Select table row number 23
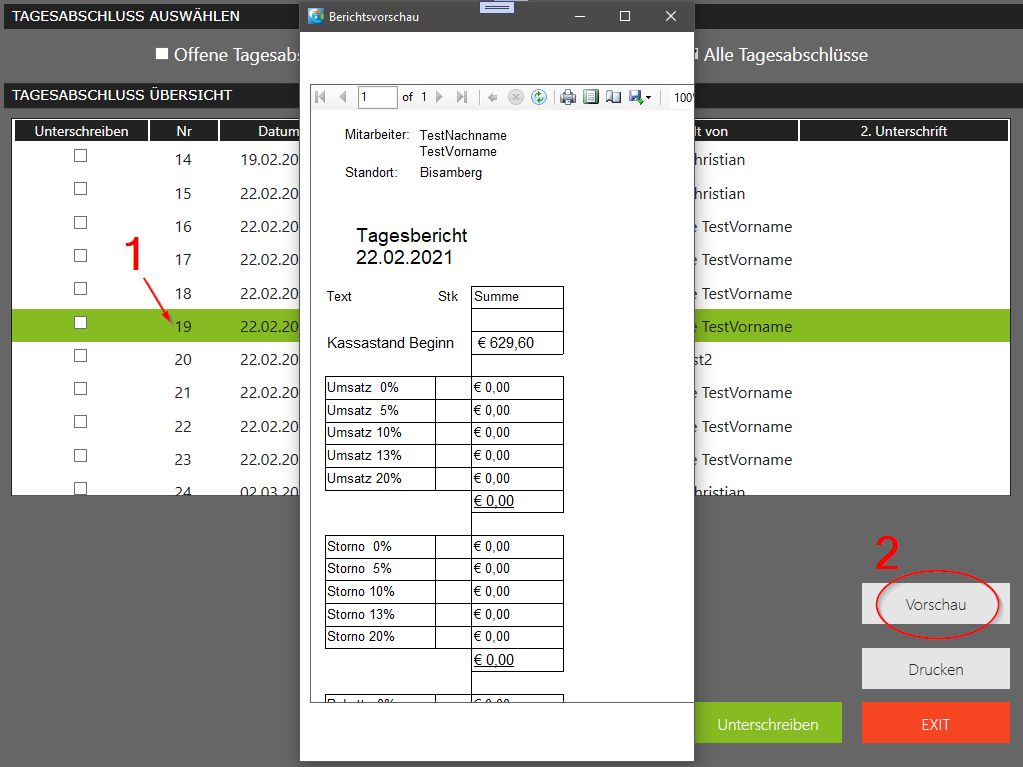Viewport: 1023px width, 767px height. pyautogui.click(x=183, y=460)
